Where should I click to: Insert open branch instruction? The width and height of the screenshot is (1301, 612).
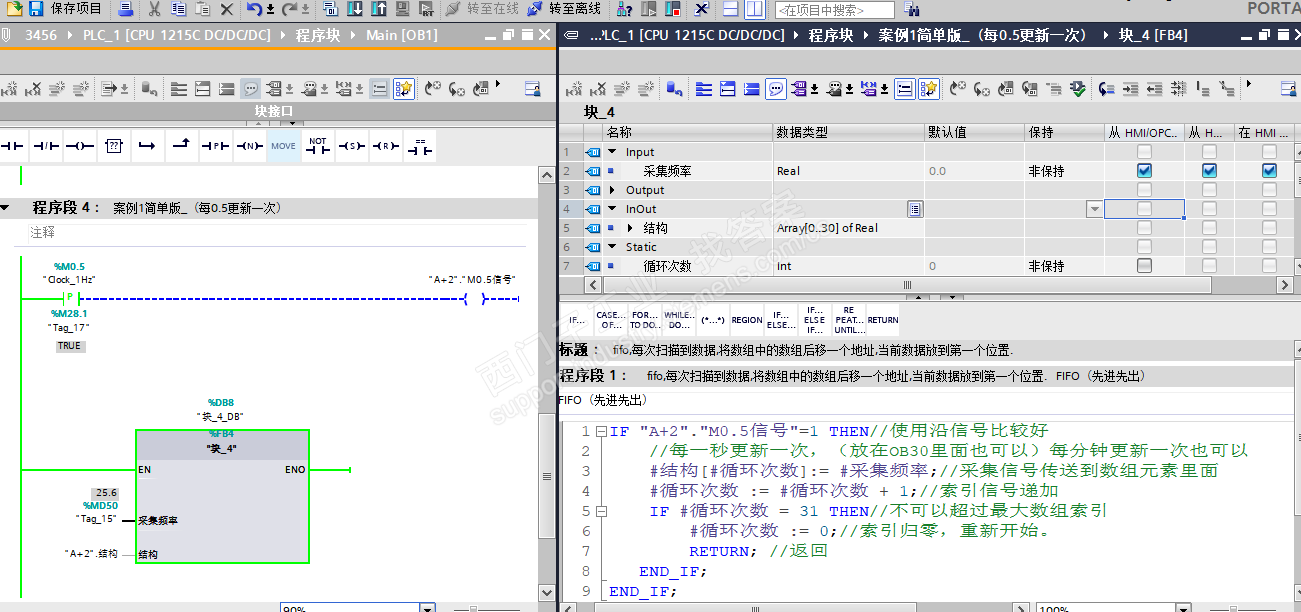(x=147, y=146)
